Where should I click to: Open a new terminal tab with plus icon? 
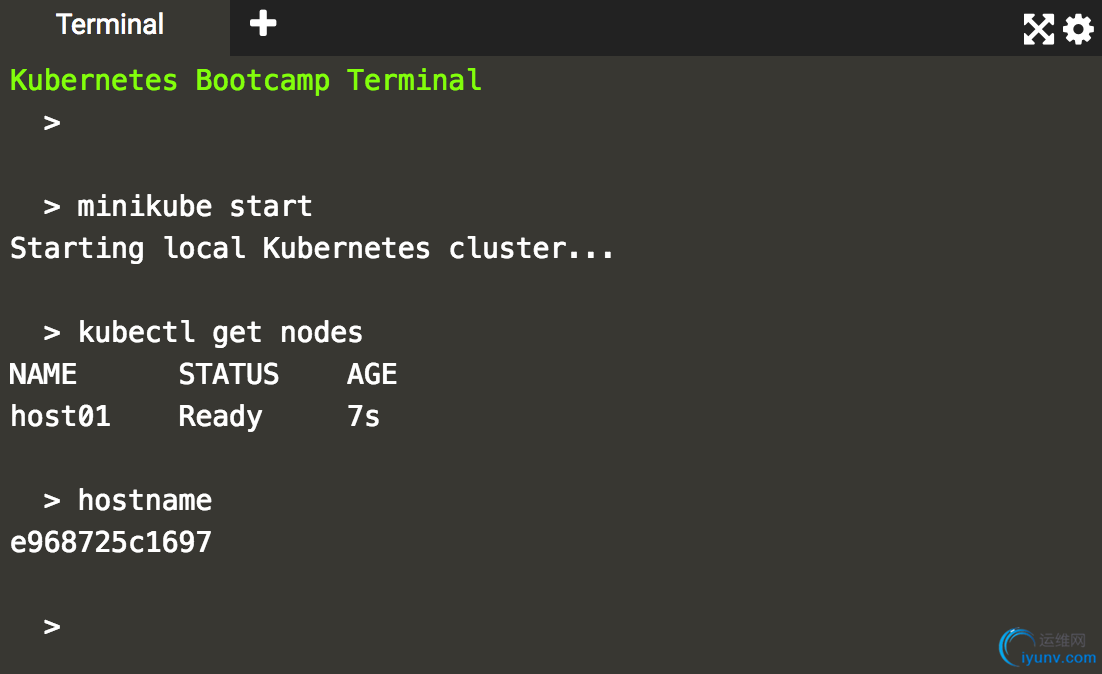click(x=263, y=23)
